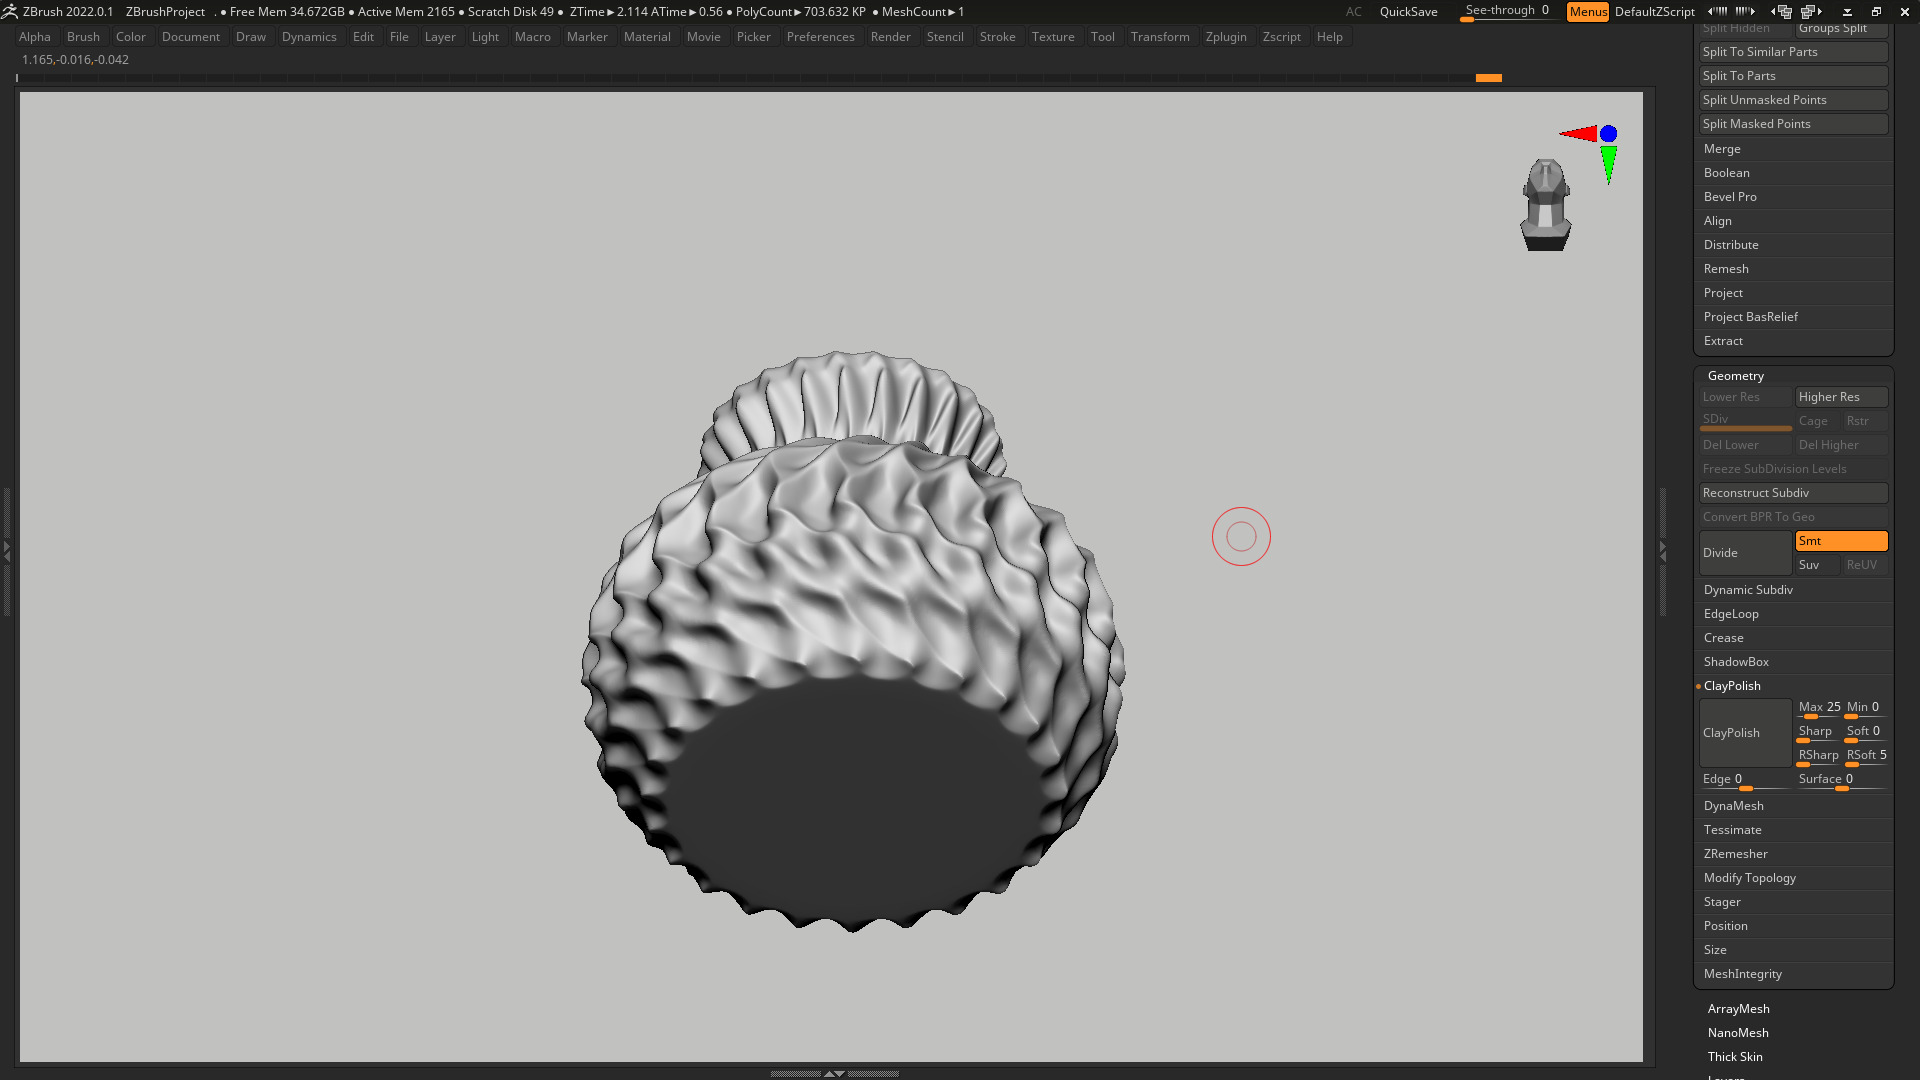The height and width of the screenshot is (1080, 1920).
Task: Open the Brush menu
Action: tap(83, 37)
